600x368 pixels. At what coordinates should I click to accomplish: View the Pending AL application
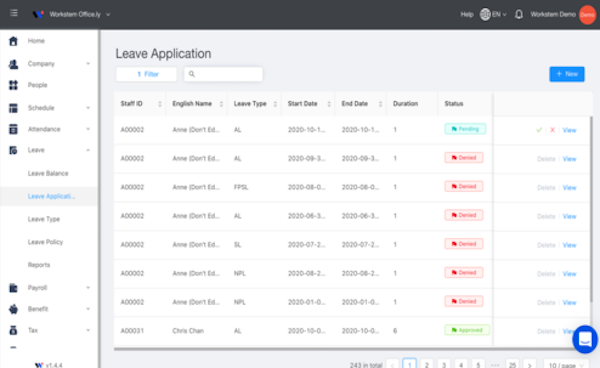pyautogui.click(x=569, y=130)
